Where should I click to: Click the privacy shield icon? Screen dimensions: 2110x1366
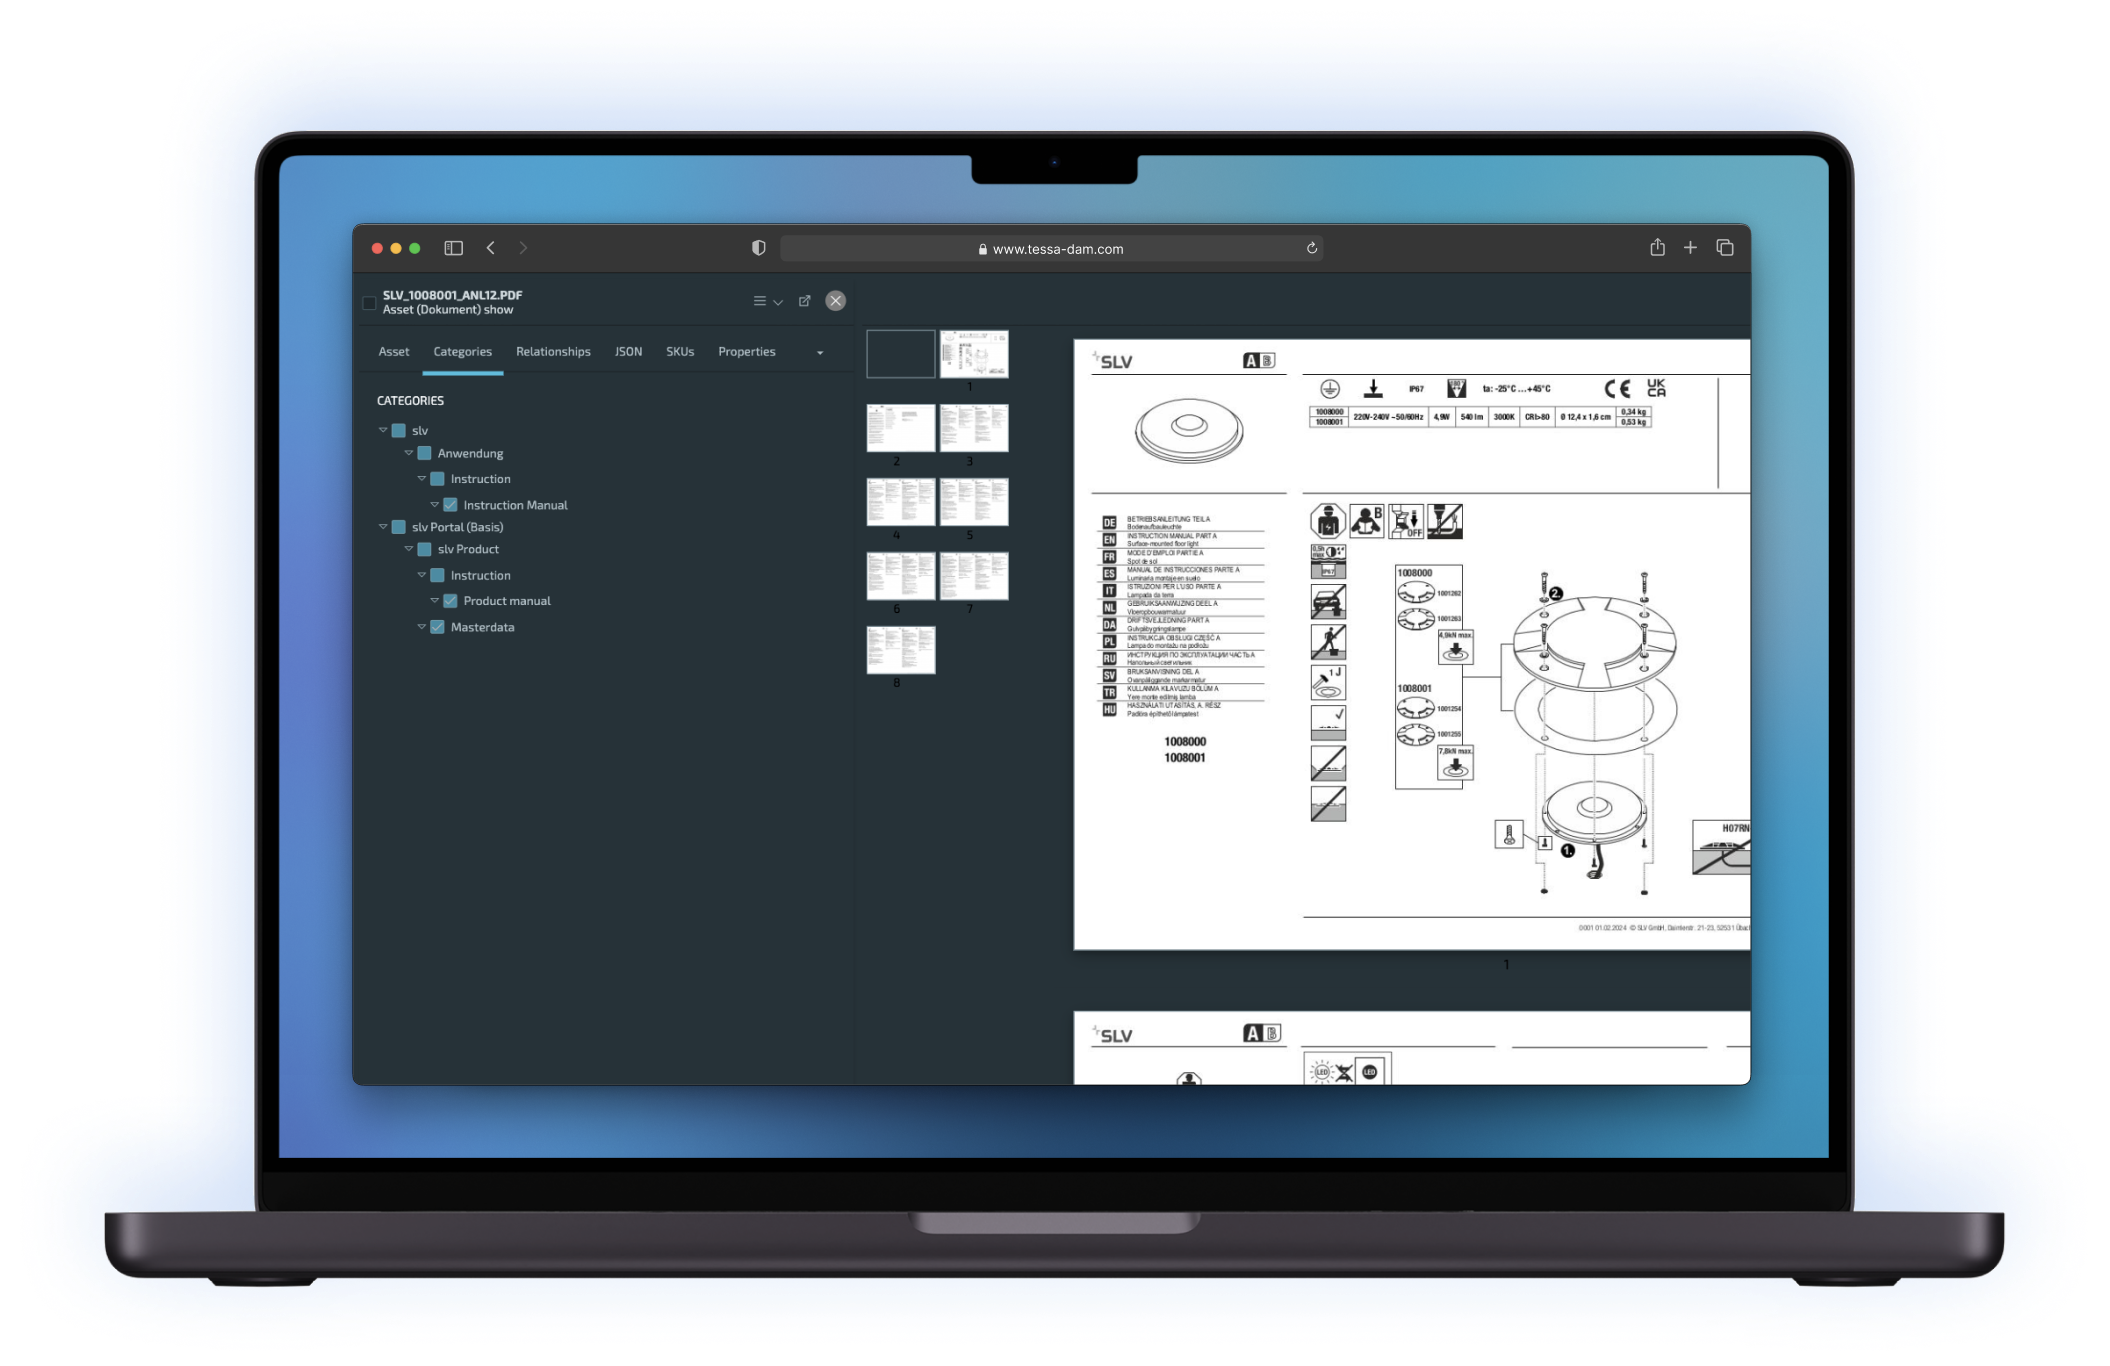pyautogui.click(x=758, y=248)
